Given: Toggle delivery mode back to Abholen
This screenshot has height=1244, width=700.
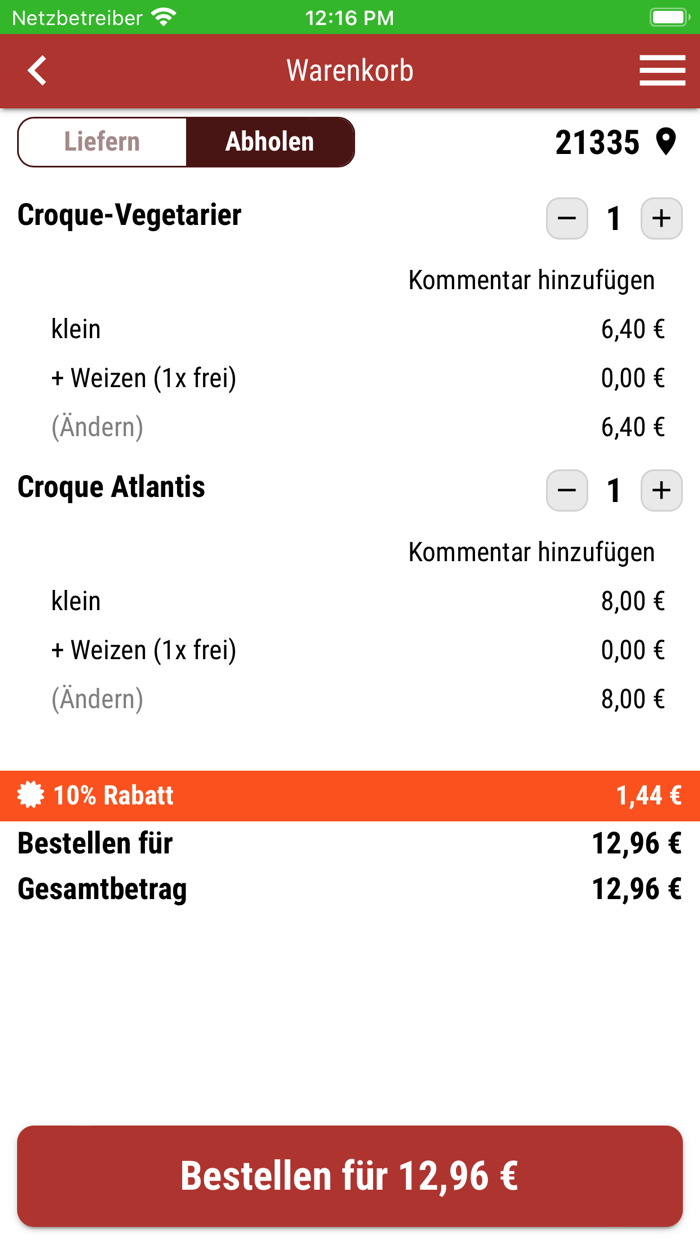Looking at the screenshot, I should click(270, 141).
